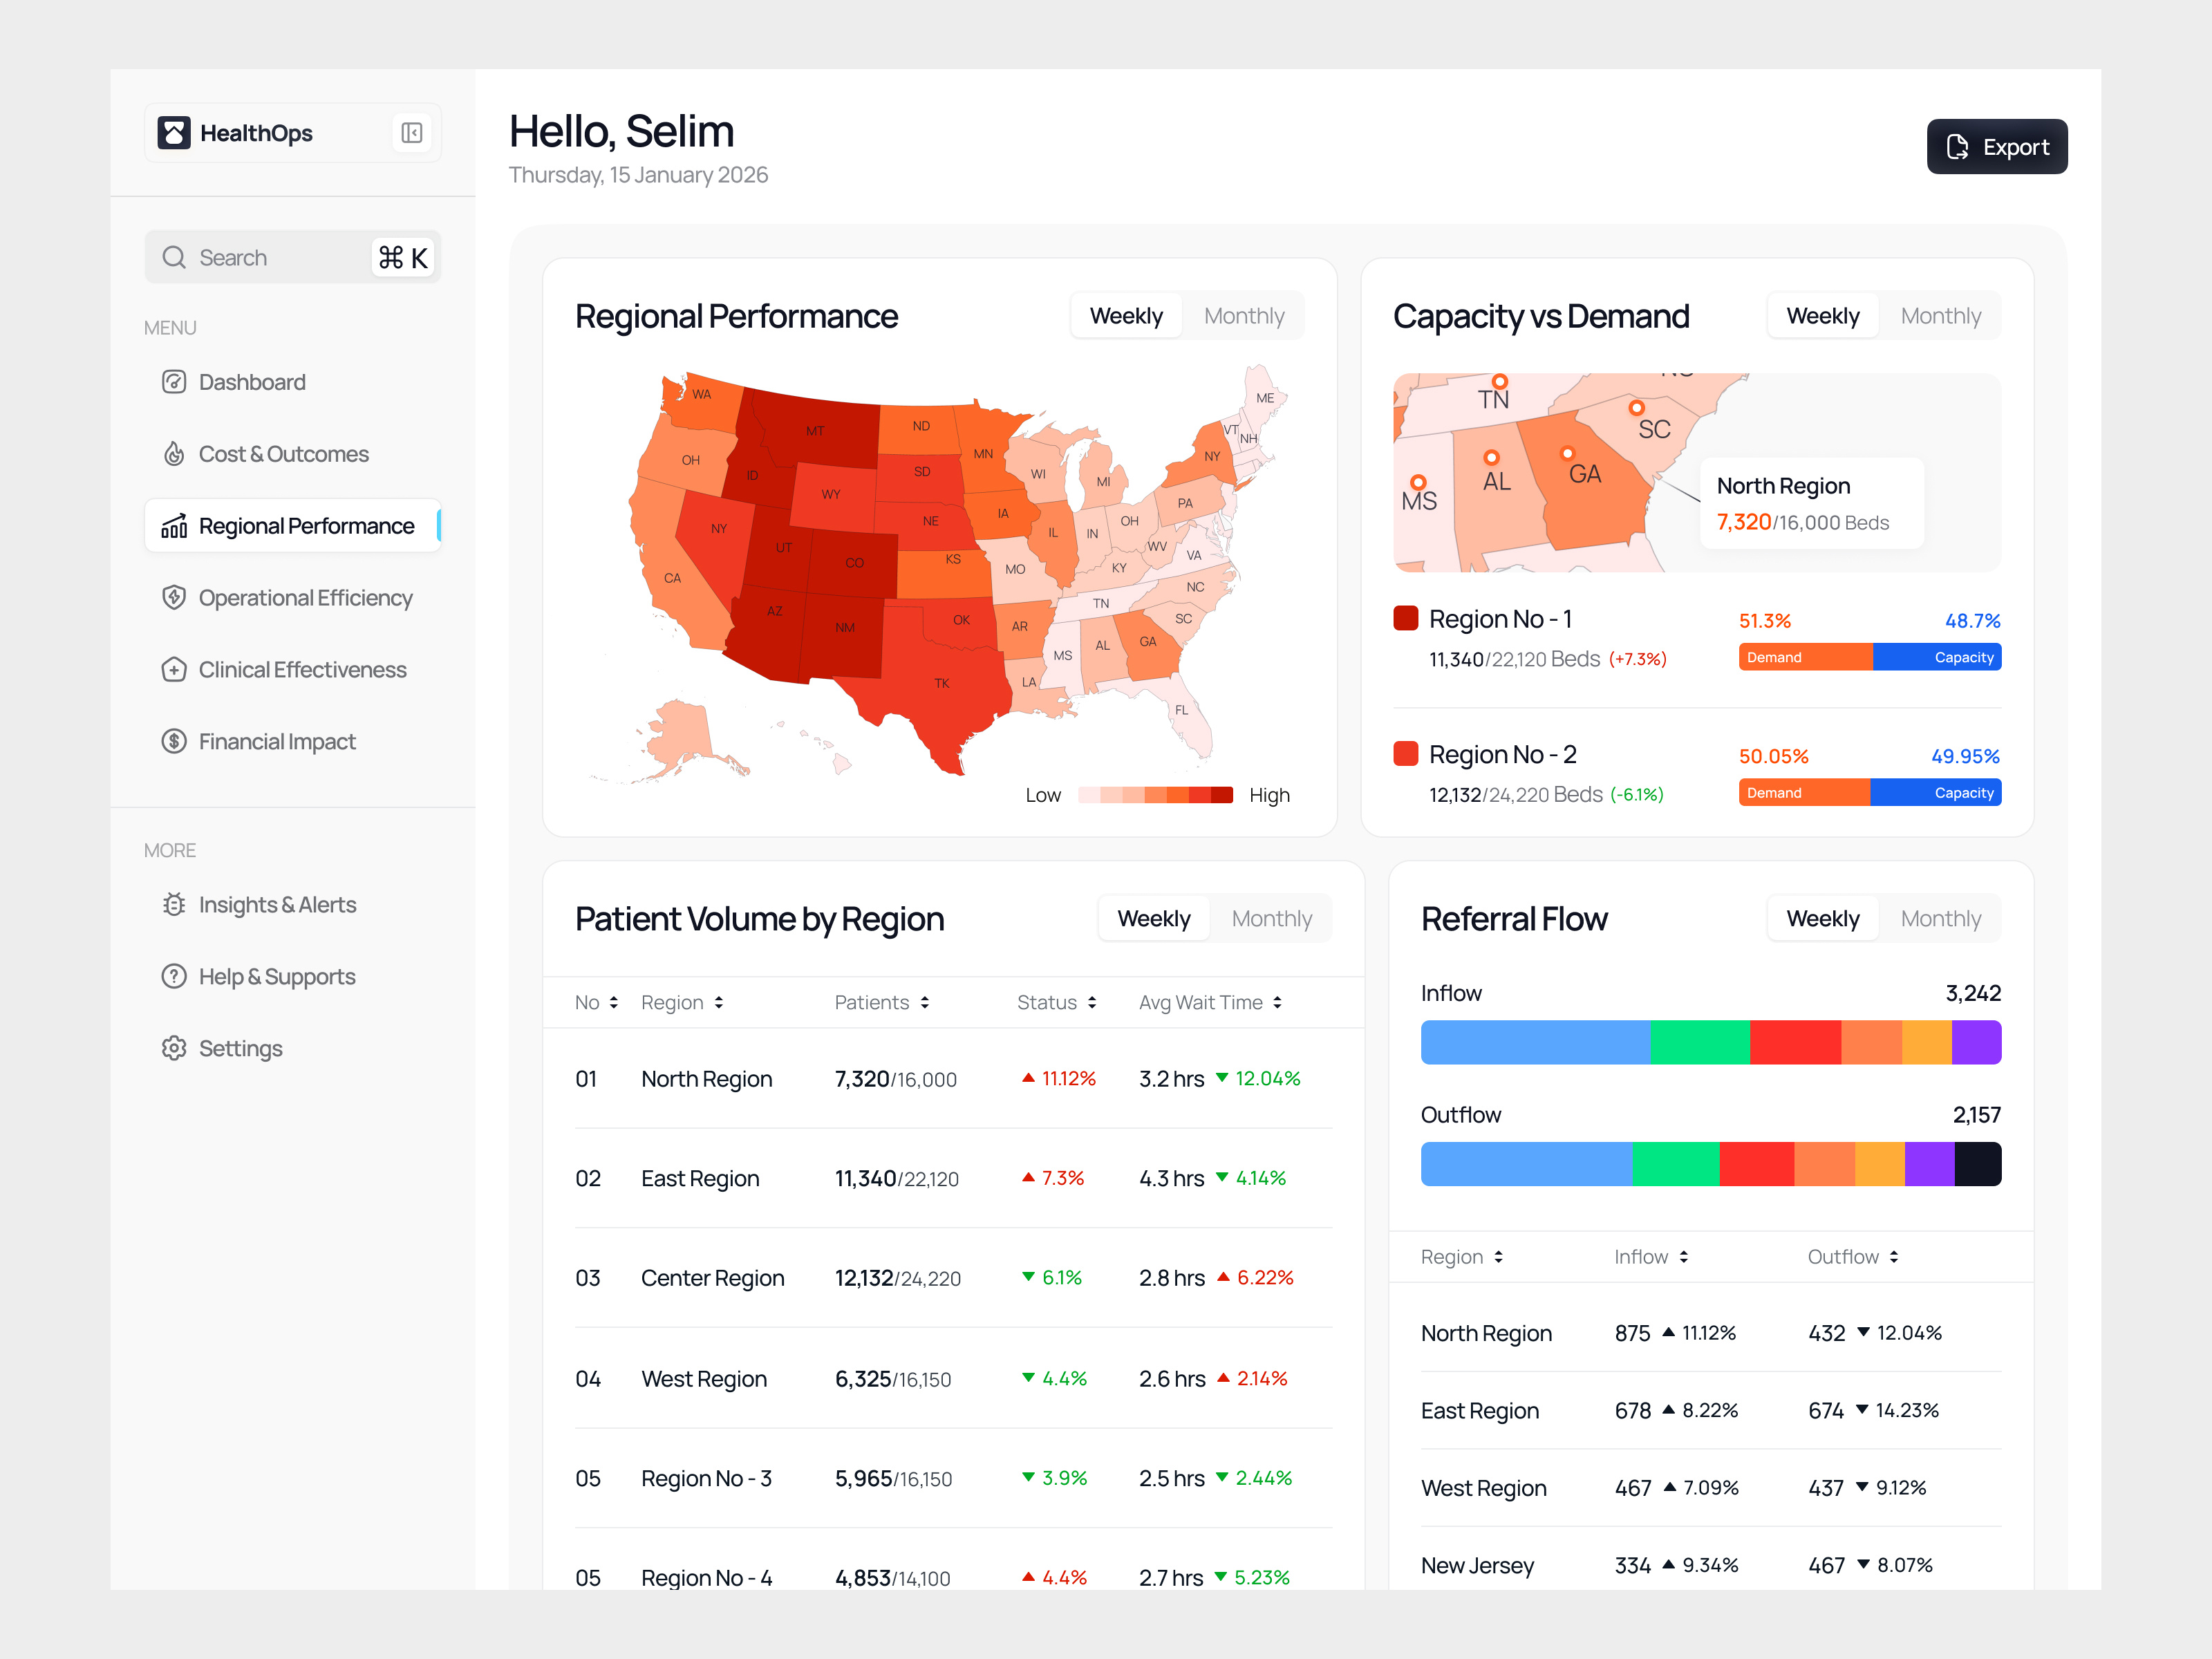
Task: Switch Capacity vs Demand to Monthly
Action: pos(1940,316)
